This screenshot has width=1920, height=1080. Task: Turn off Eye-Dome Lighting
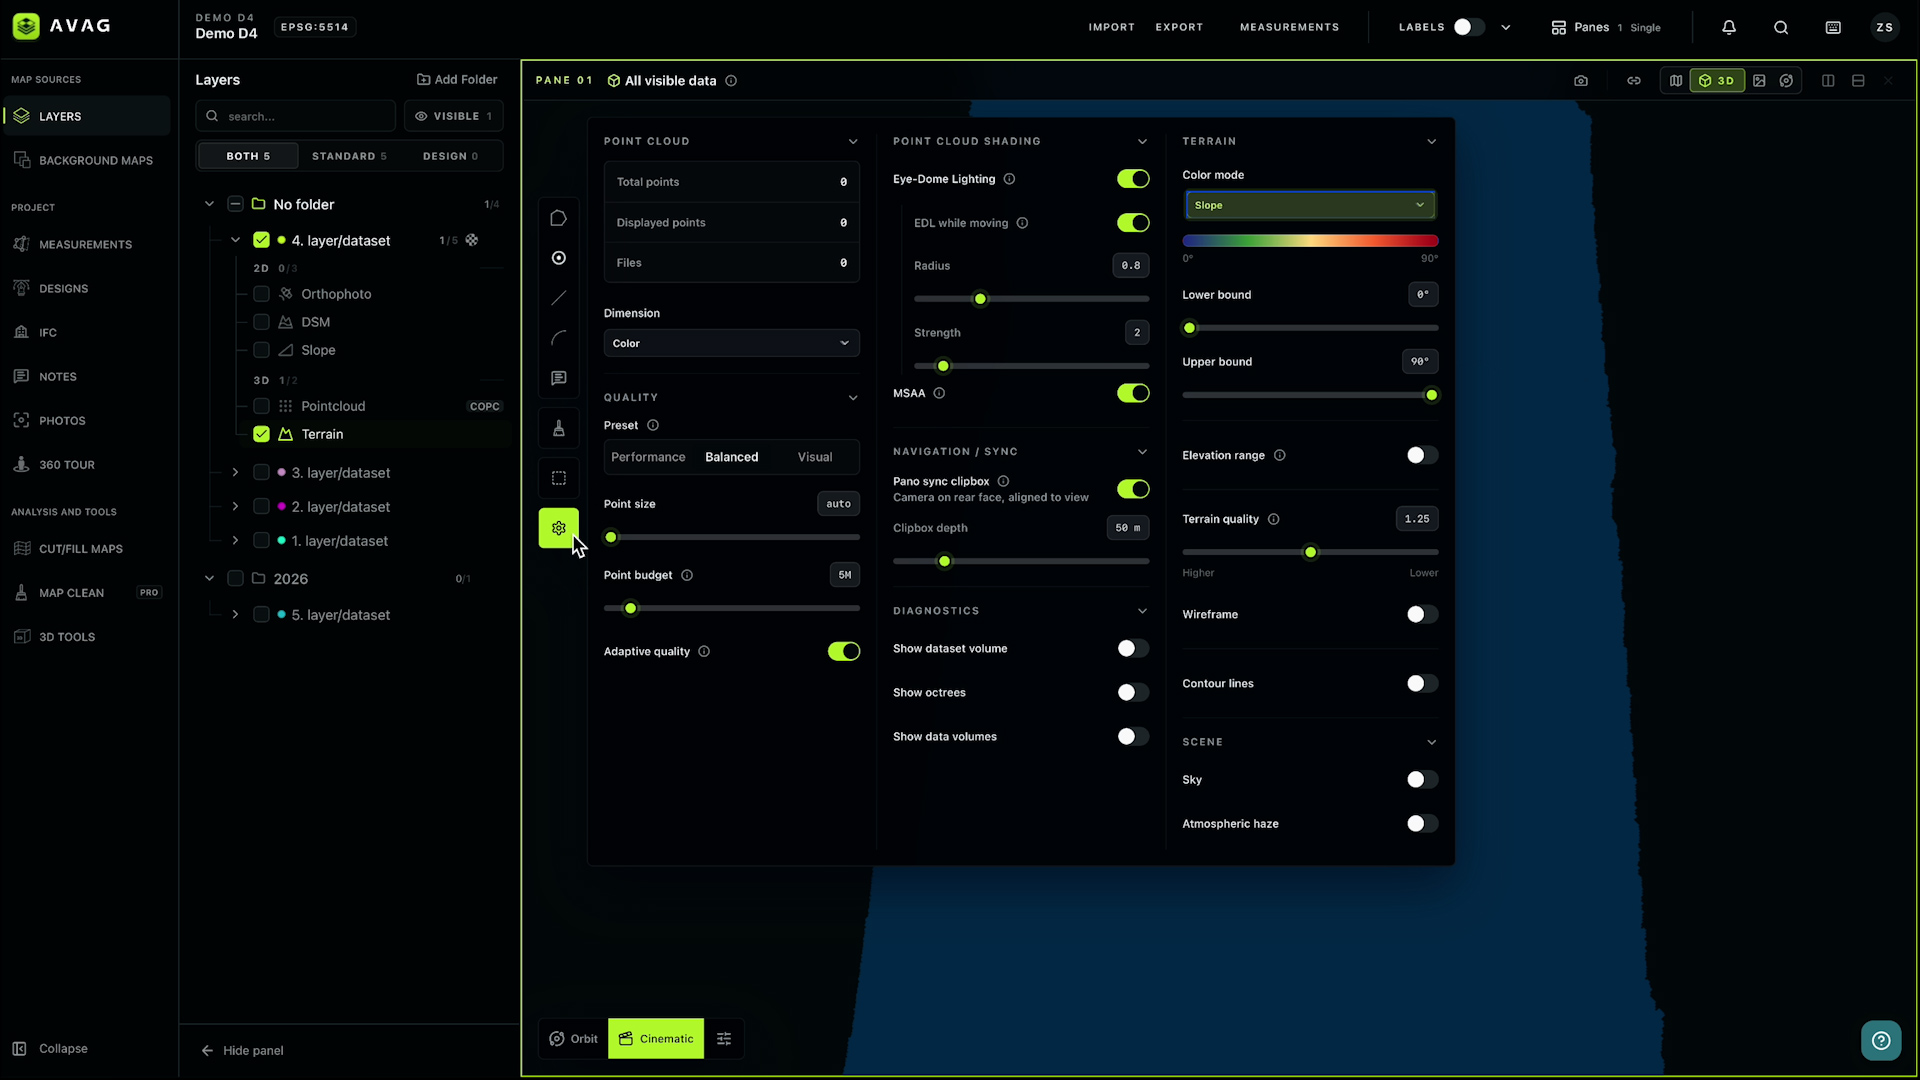(x=1133, y=179)
